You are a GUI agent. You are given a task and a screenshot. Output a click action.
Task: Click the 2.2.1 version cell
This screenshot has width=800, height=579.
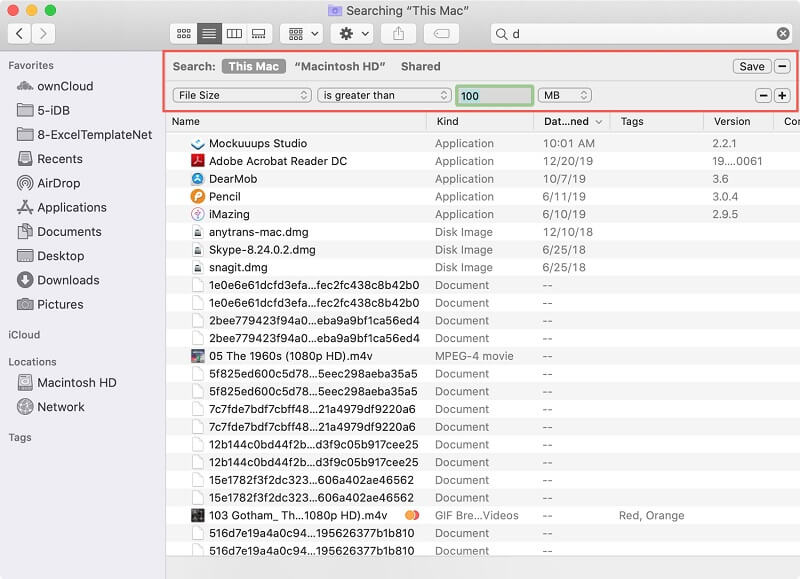point(724,143)
